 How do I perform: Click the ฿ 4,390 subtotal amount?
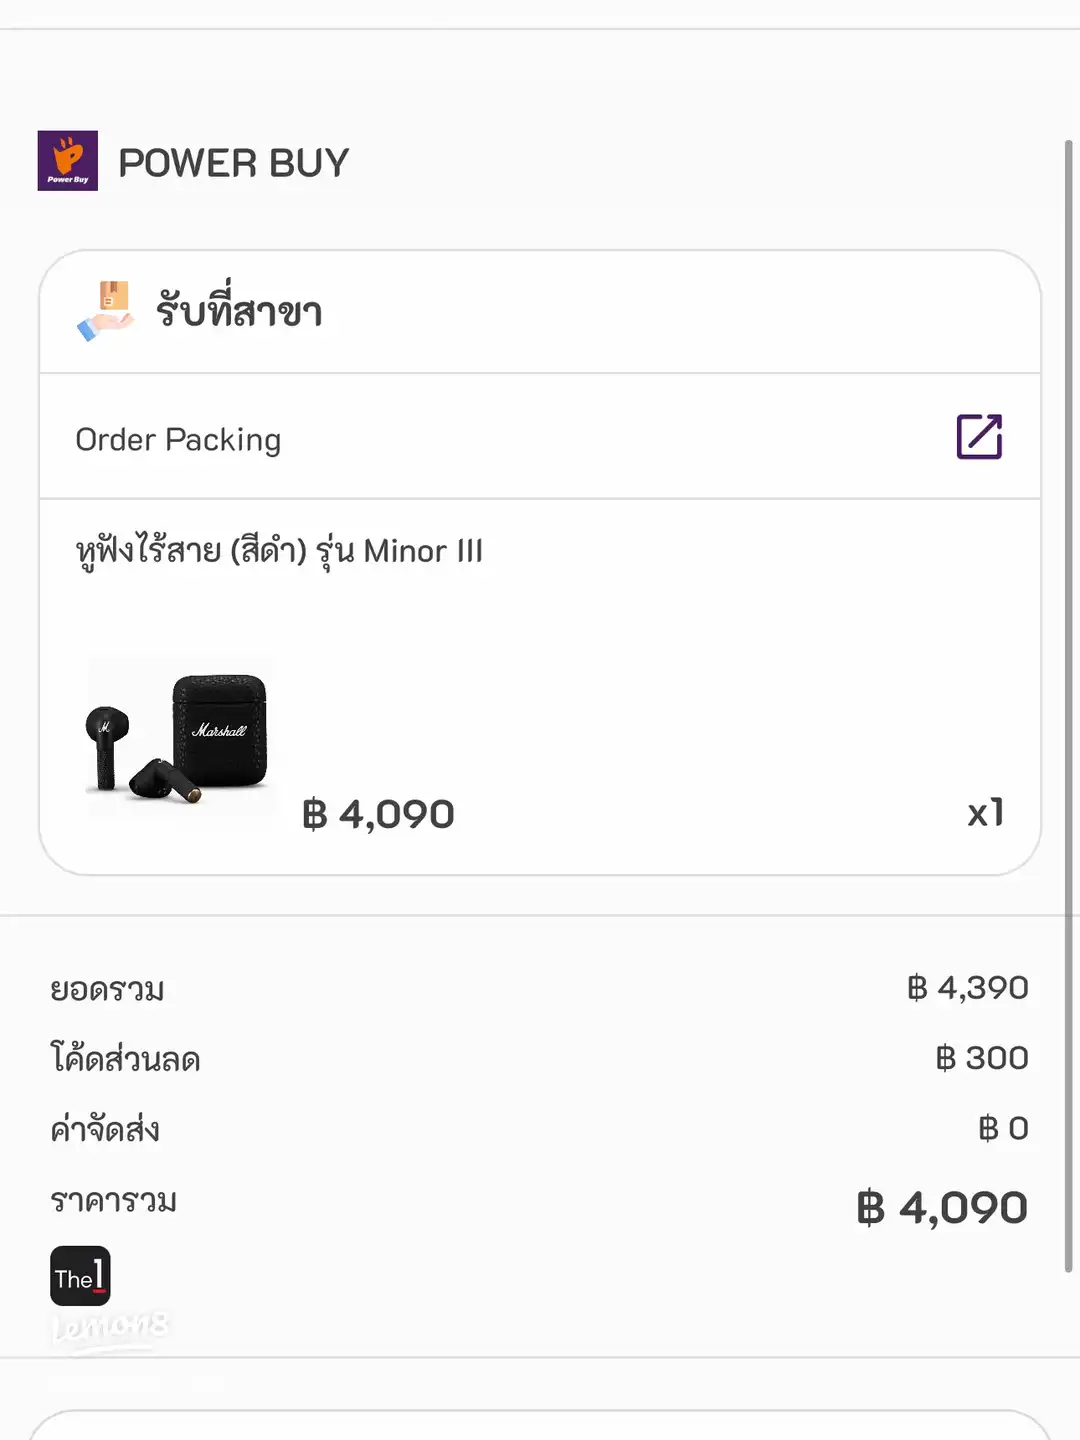[967, 988]
